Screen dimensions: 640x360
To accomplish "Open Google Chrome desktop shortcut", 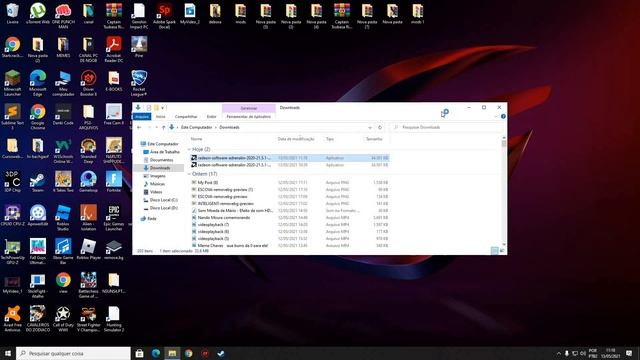I will click(x=38, y=117).
